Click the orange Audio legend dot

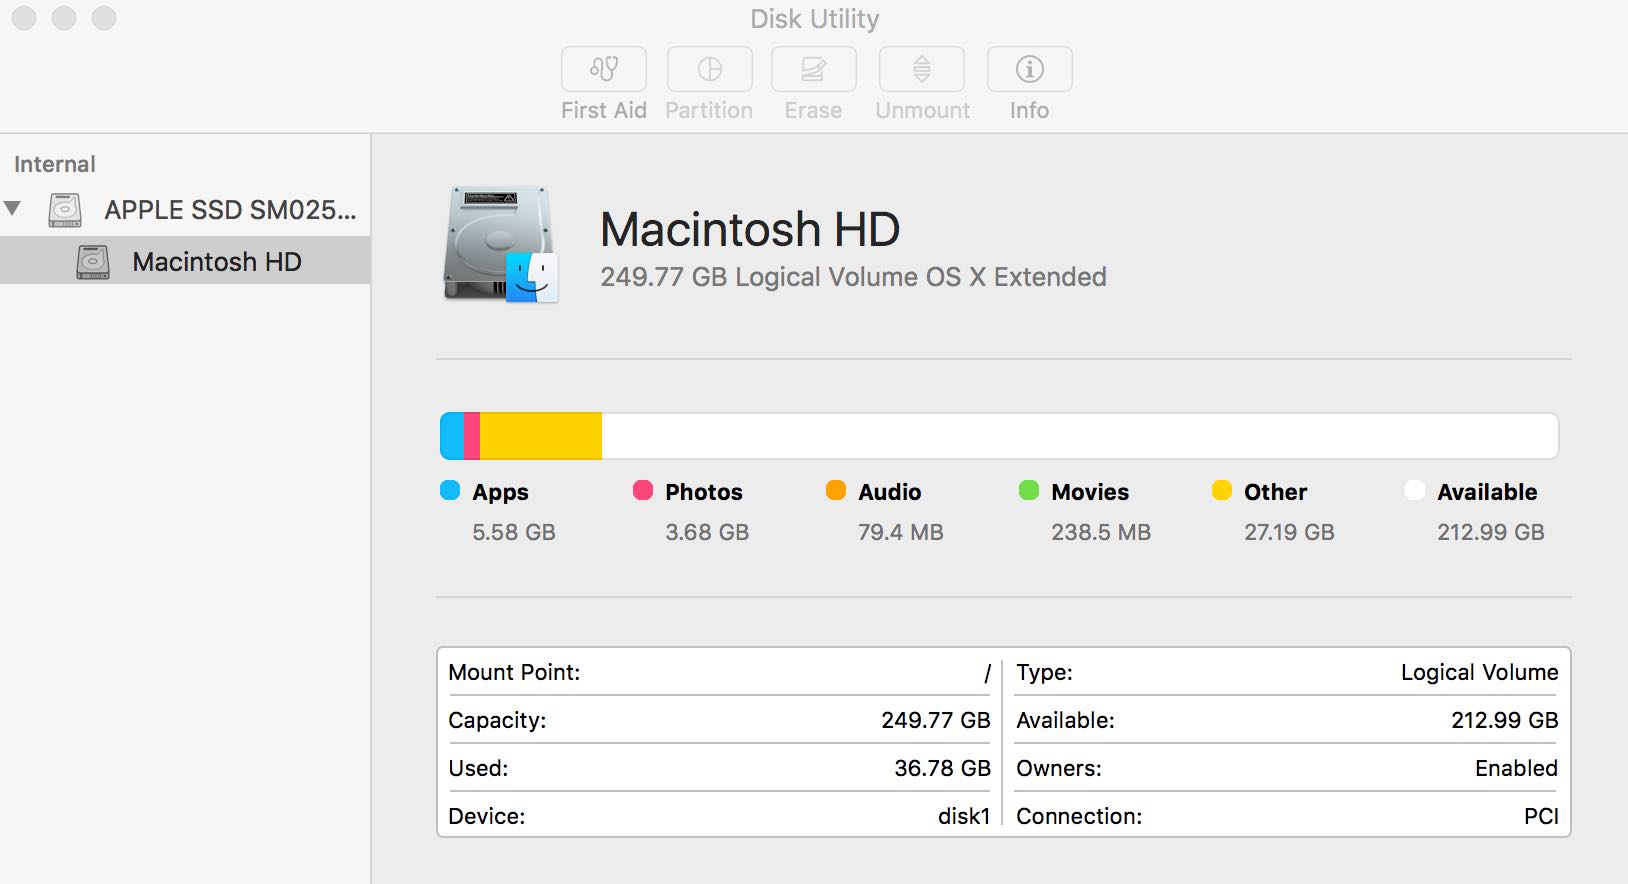(836, 490)
